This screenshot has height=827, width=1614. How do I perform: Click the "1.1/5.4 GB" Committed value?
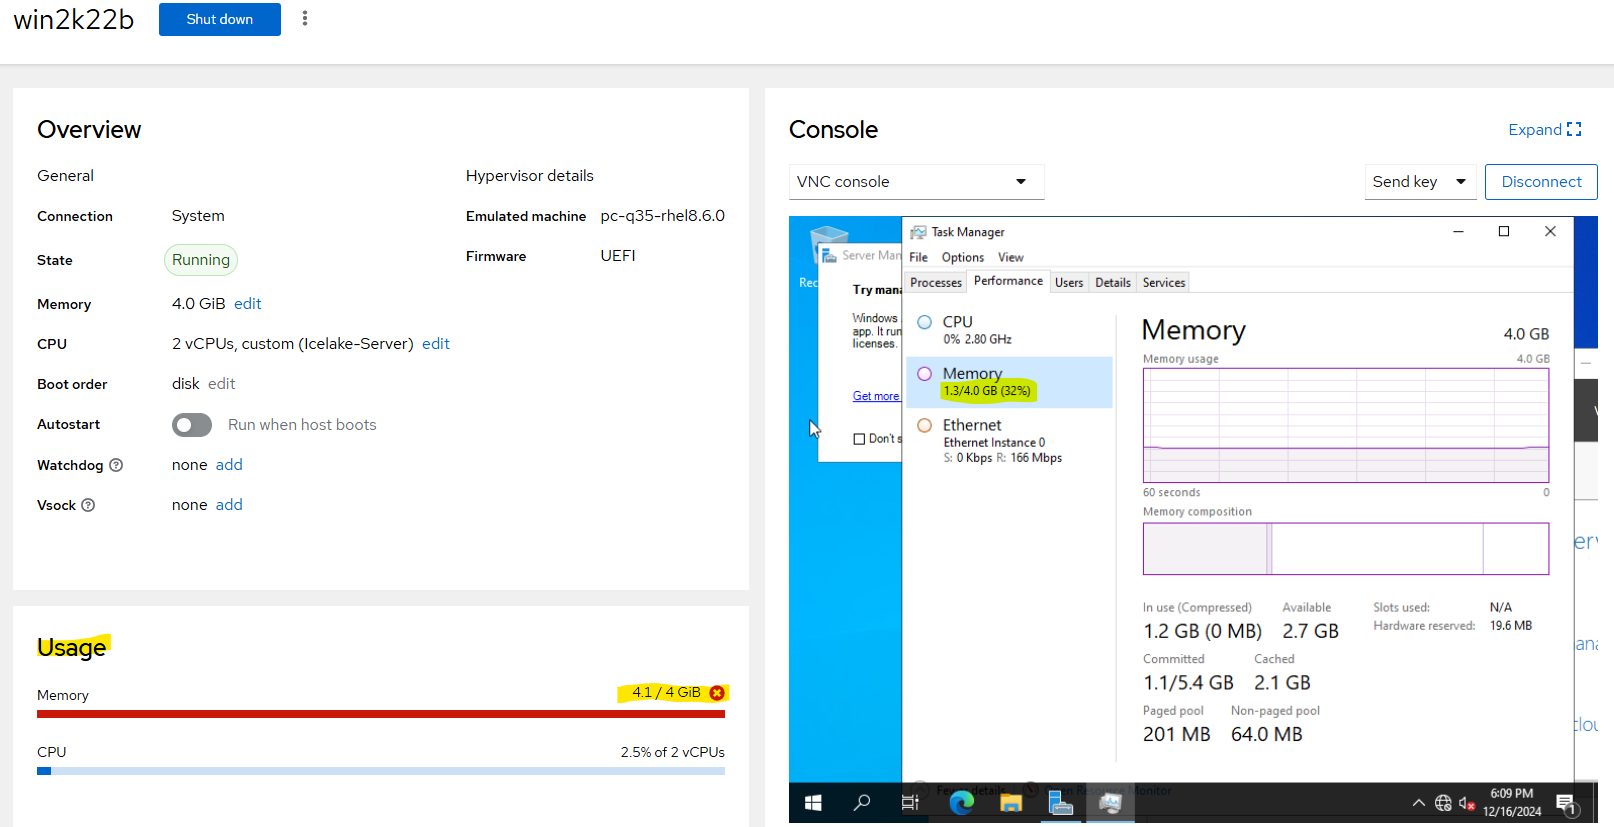coord(1189,683)
